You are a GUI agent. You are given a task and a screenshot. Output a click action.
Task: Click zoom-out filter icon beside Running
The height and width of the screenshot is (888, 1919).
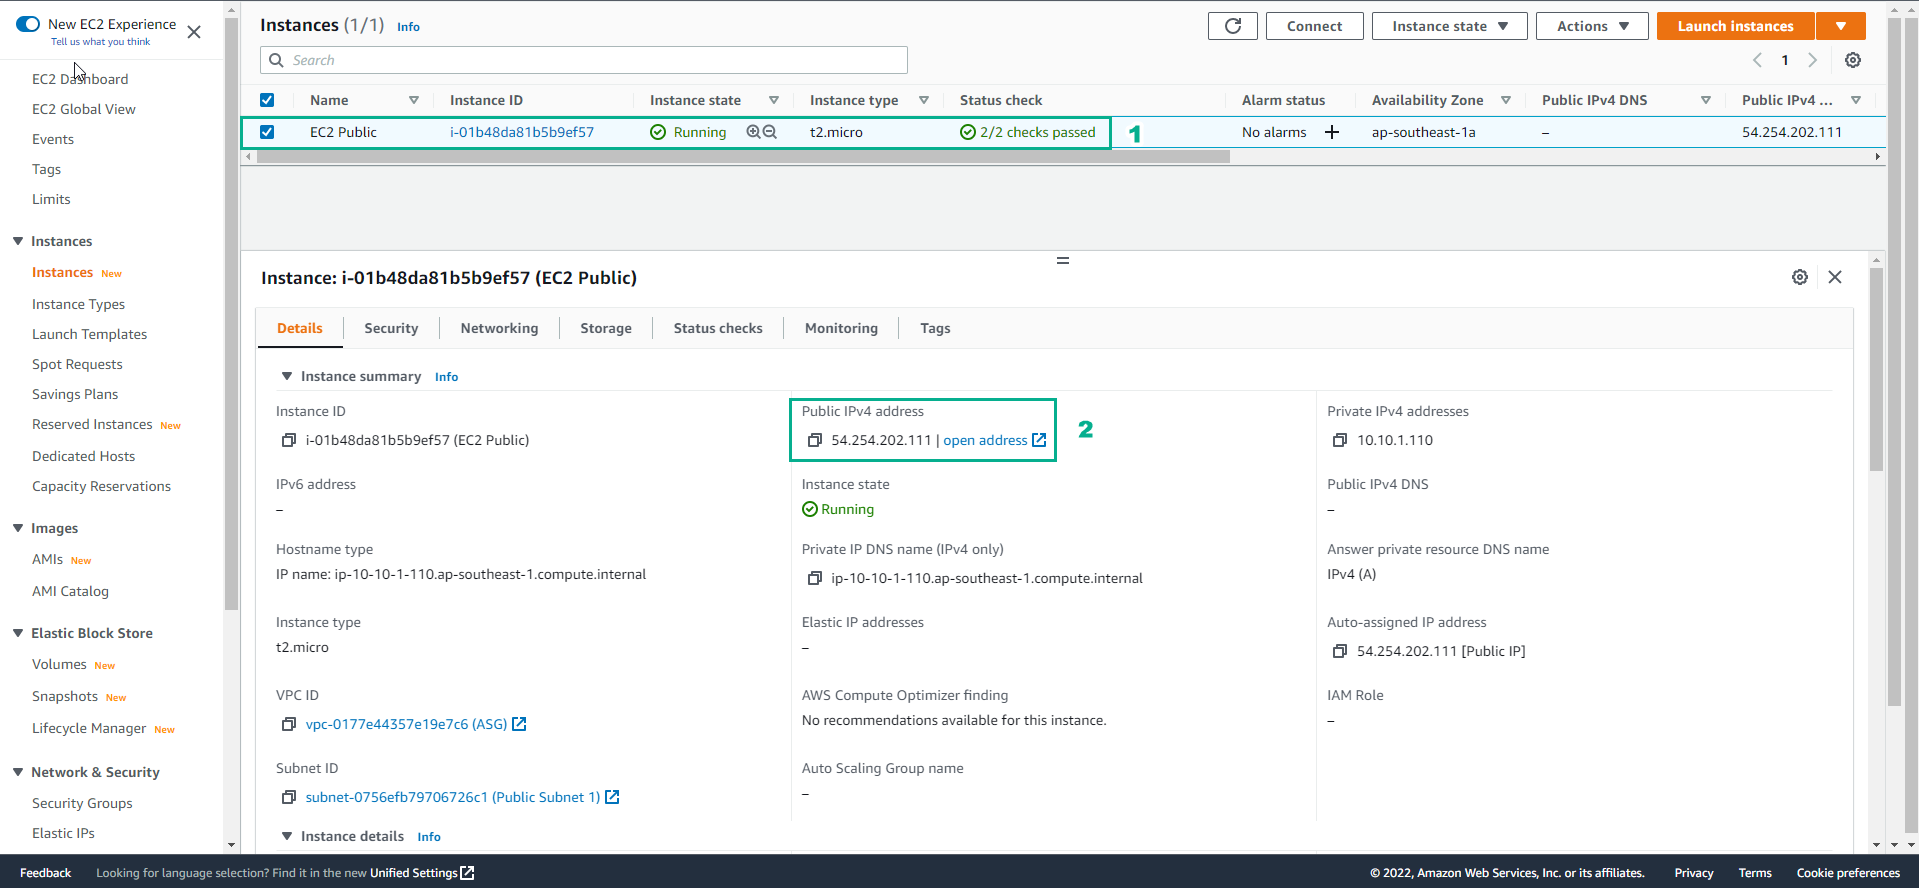[x=770, y=132]
